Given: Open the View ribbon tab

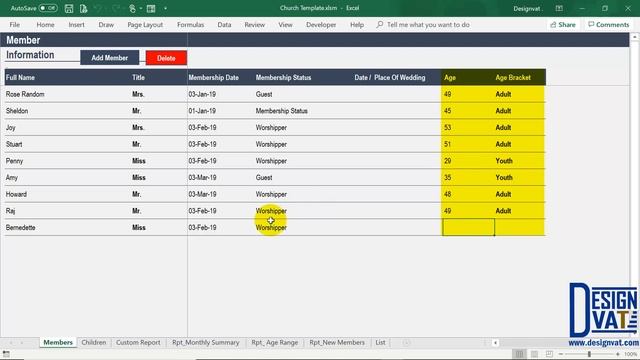Looking at the screenshot, I should 285,24.
